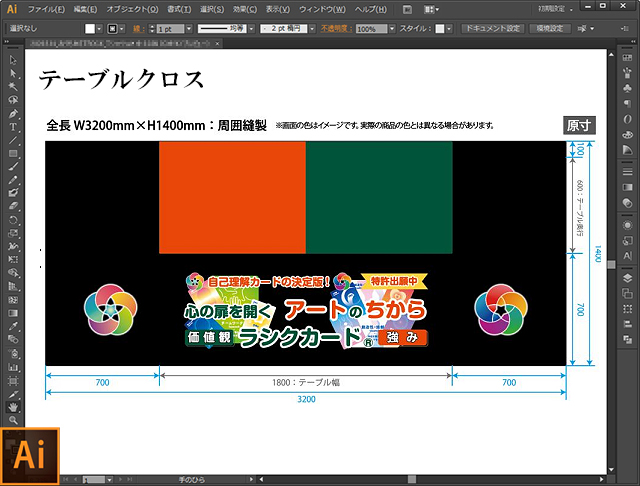This screenshot has width=640, height=486.
Task: Select the Rotate tool
Action: tap(13, 220)
